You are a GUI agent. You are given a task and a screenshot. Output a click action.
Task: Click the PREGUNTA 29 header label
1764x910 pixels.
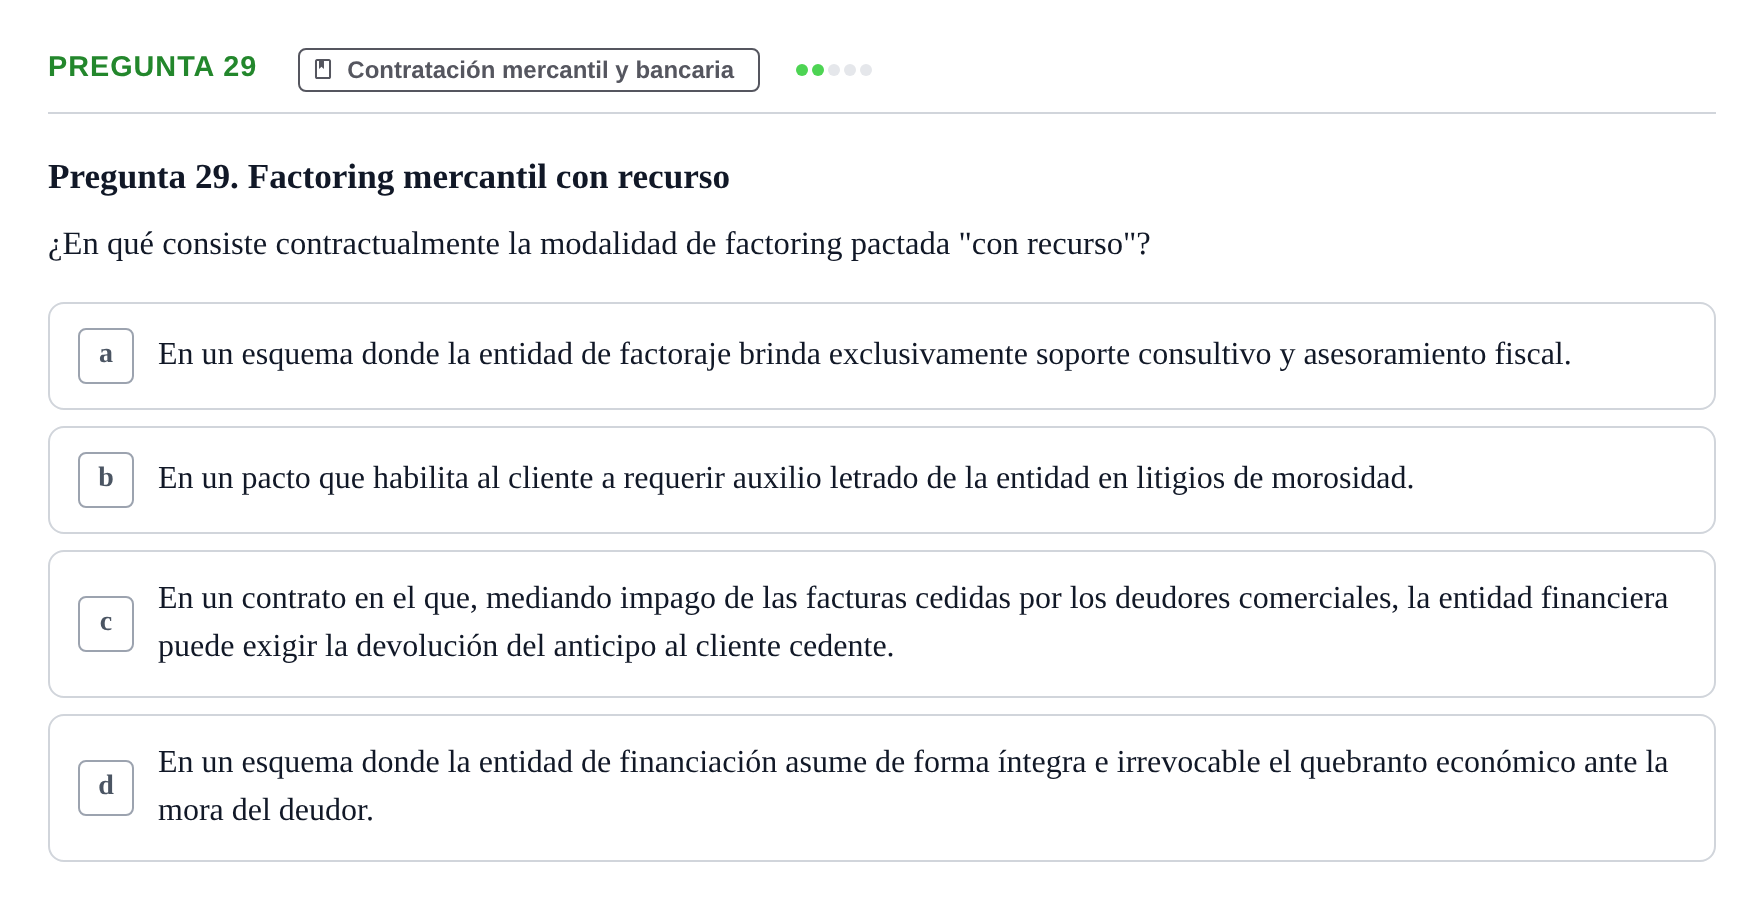152,67
